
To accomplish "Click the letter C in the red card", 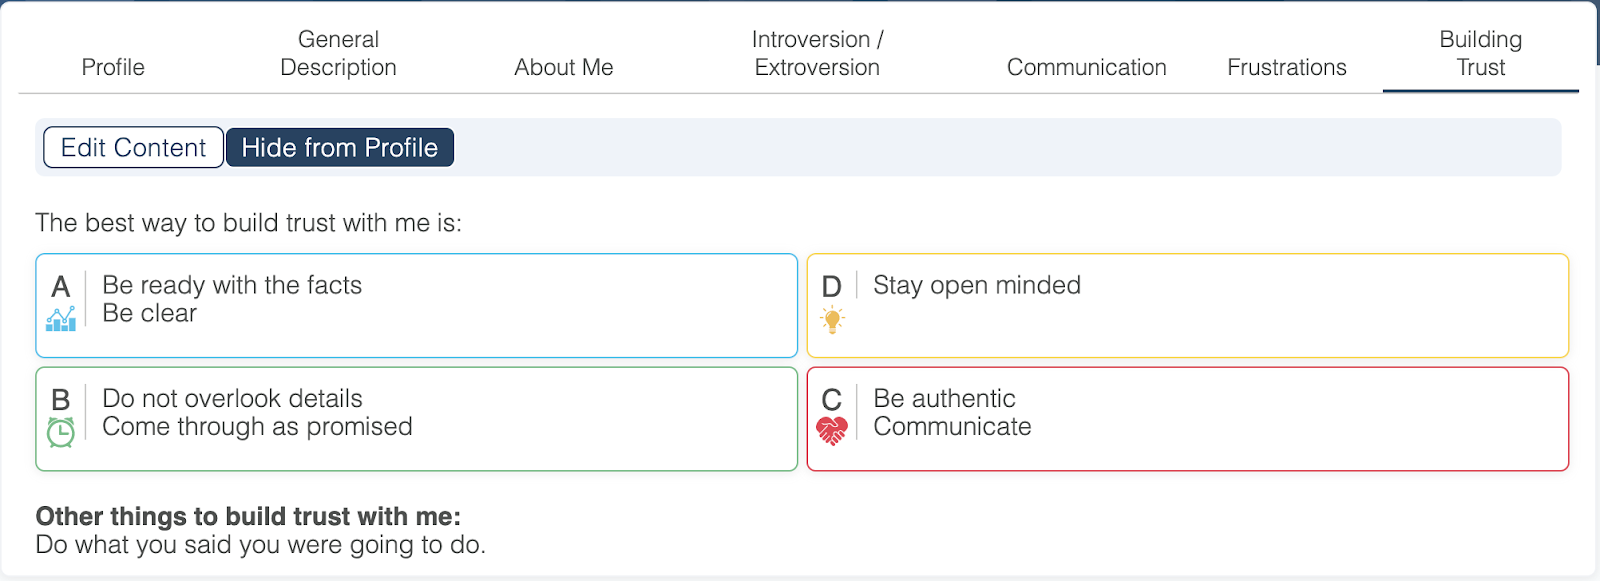I will coord(832,400).
